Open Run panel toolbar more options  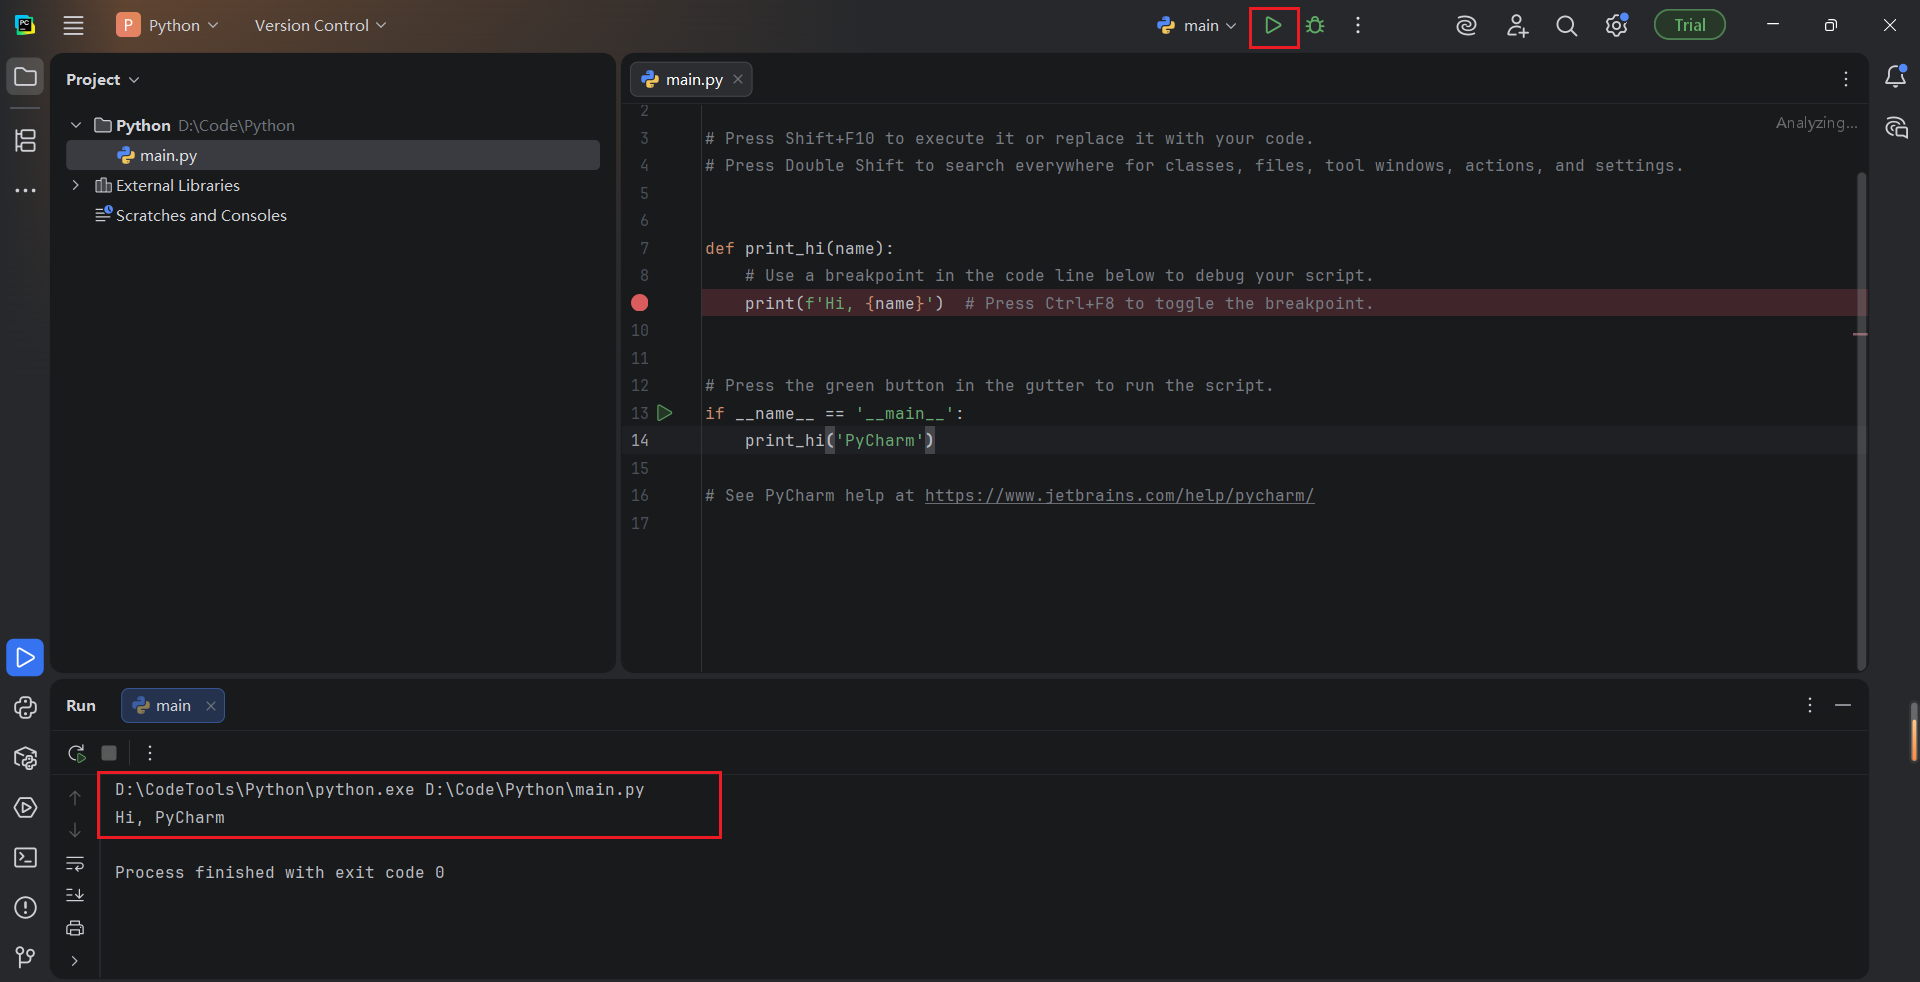pos(150,753)
